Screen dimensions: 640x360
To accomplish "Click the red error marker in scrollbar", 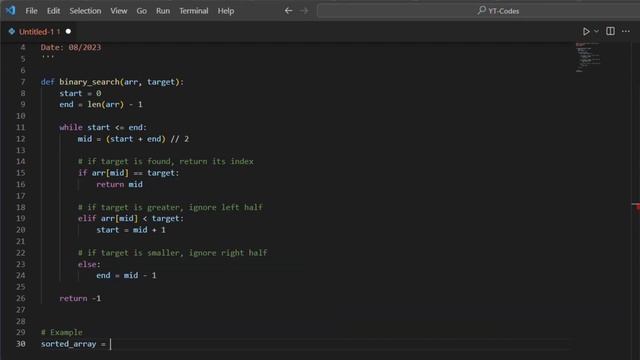I will [636, 206].
